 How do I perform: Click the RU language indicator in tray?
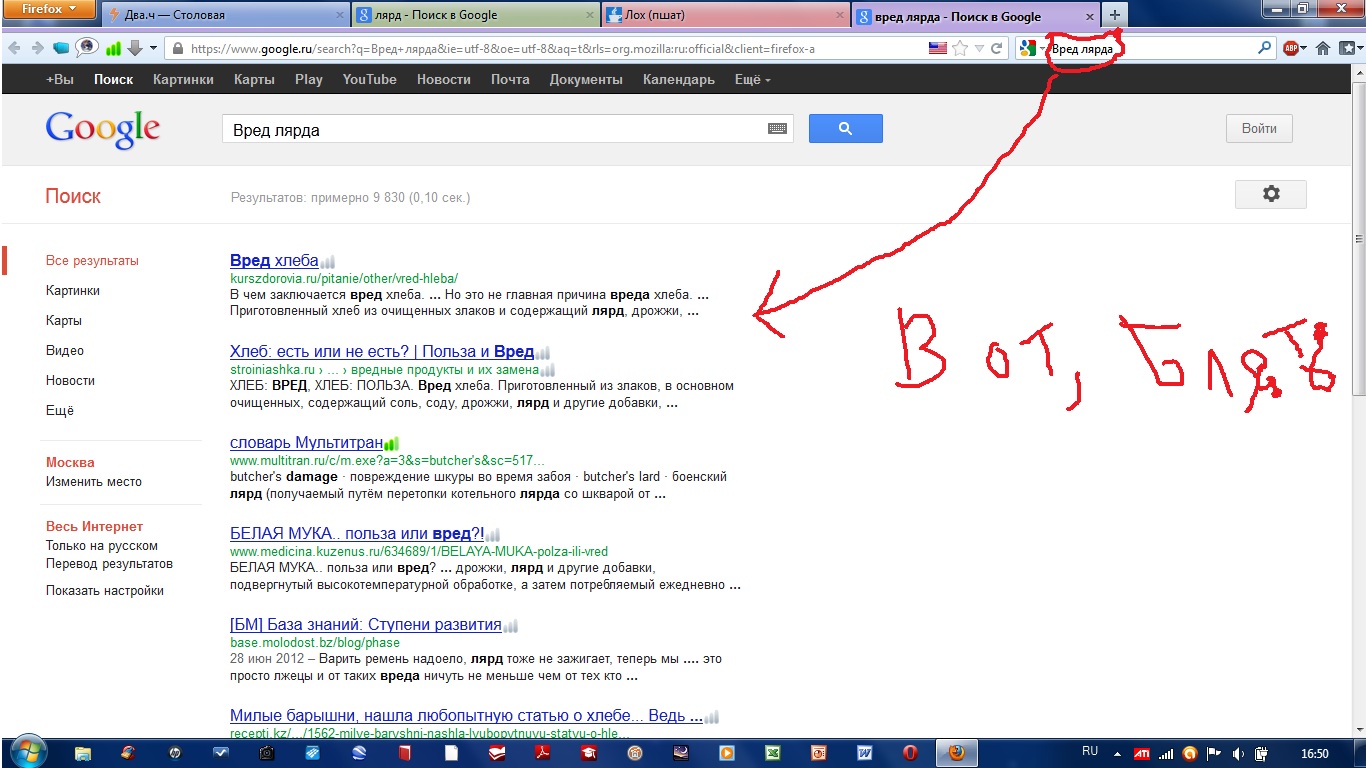1090,751
